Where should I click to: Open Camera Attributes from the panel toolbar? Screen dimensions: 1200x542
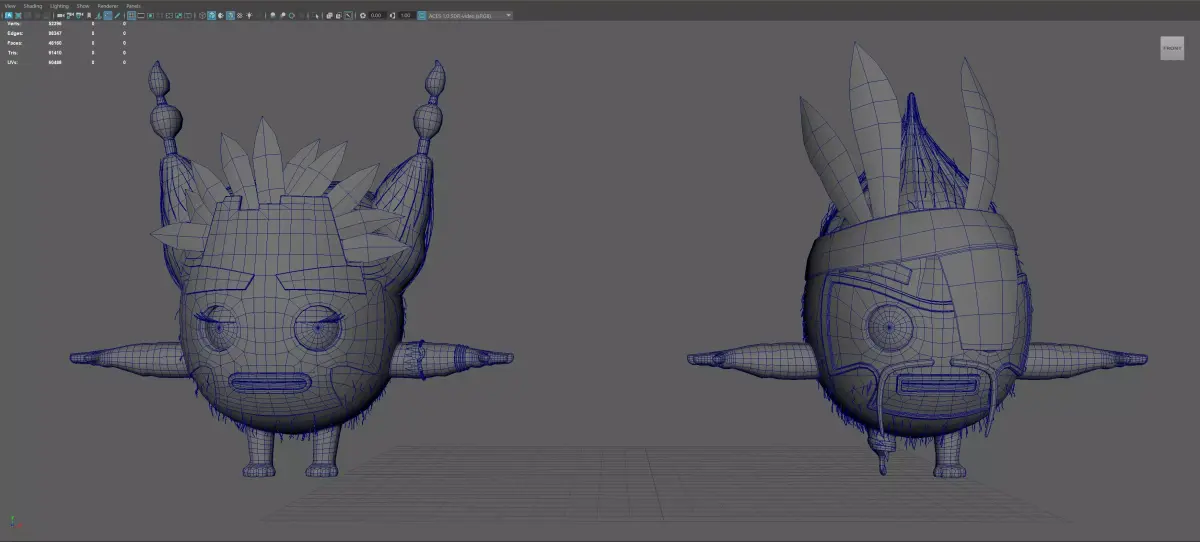80,16
